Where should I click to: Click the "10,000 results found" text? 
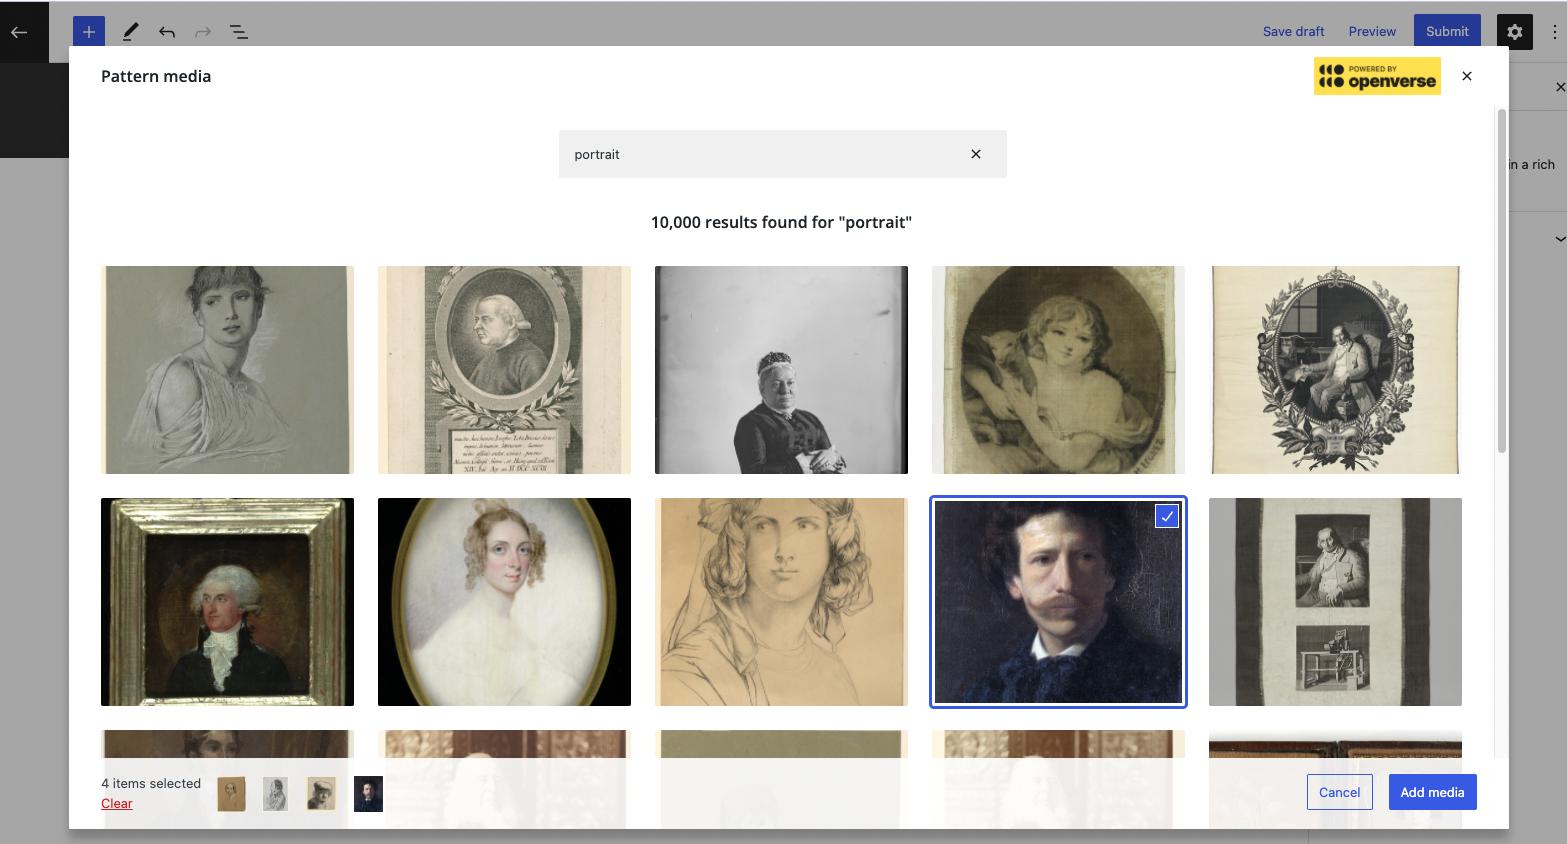781,222
